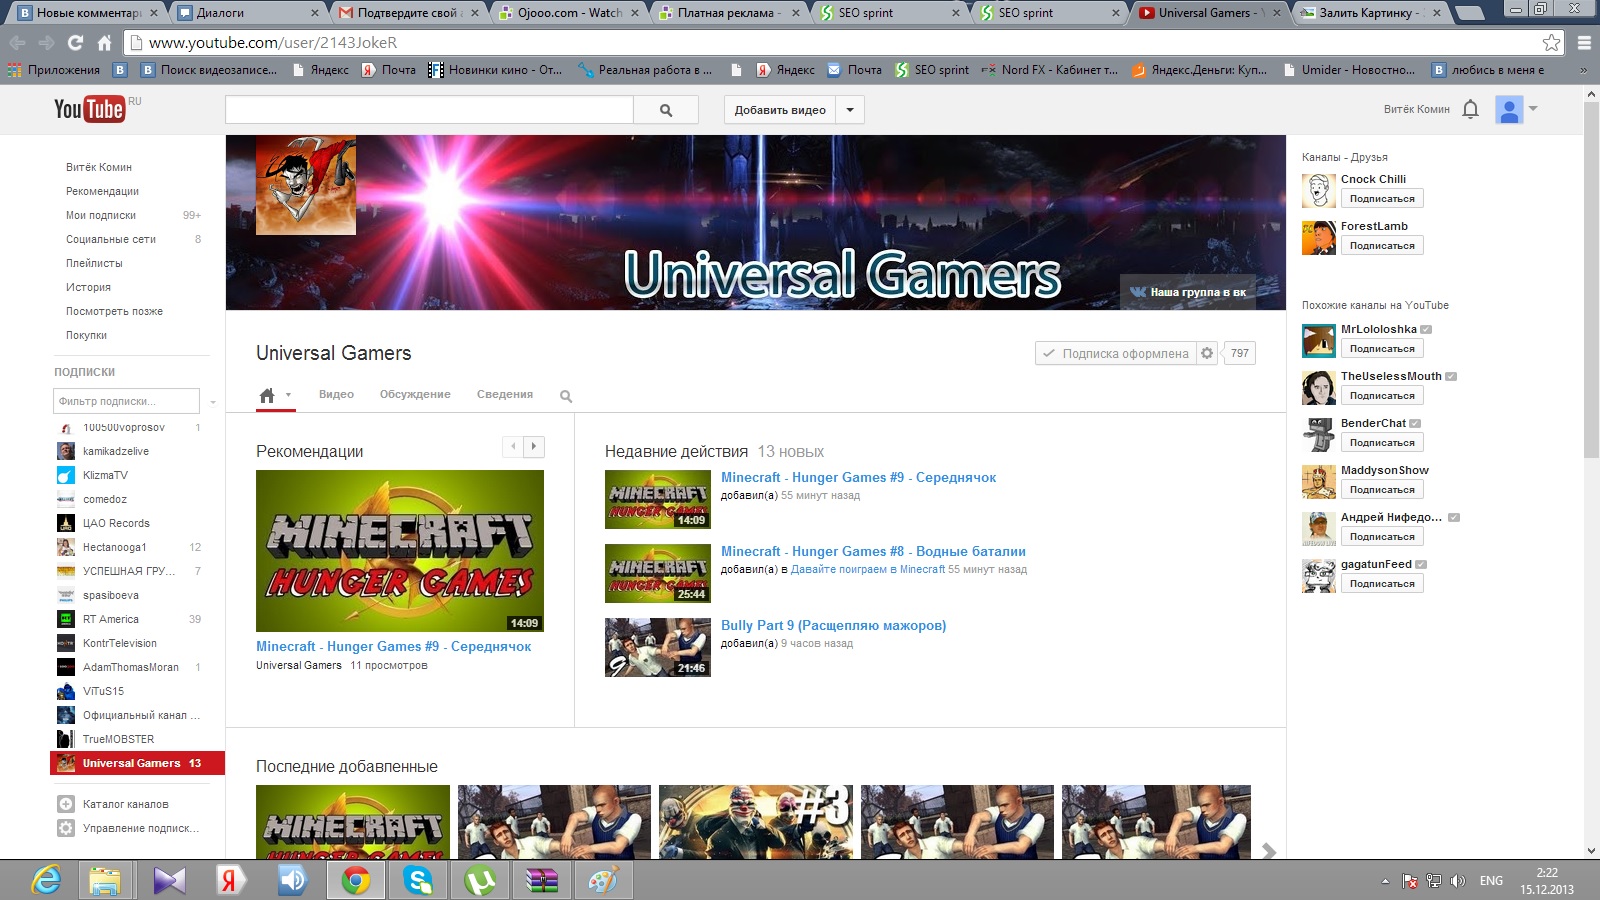Switch to the Залить Картинку browser tab
Viewport: 1600px width, 900px height.
[1369, 13]
